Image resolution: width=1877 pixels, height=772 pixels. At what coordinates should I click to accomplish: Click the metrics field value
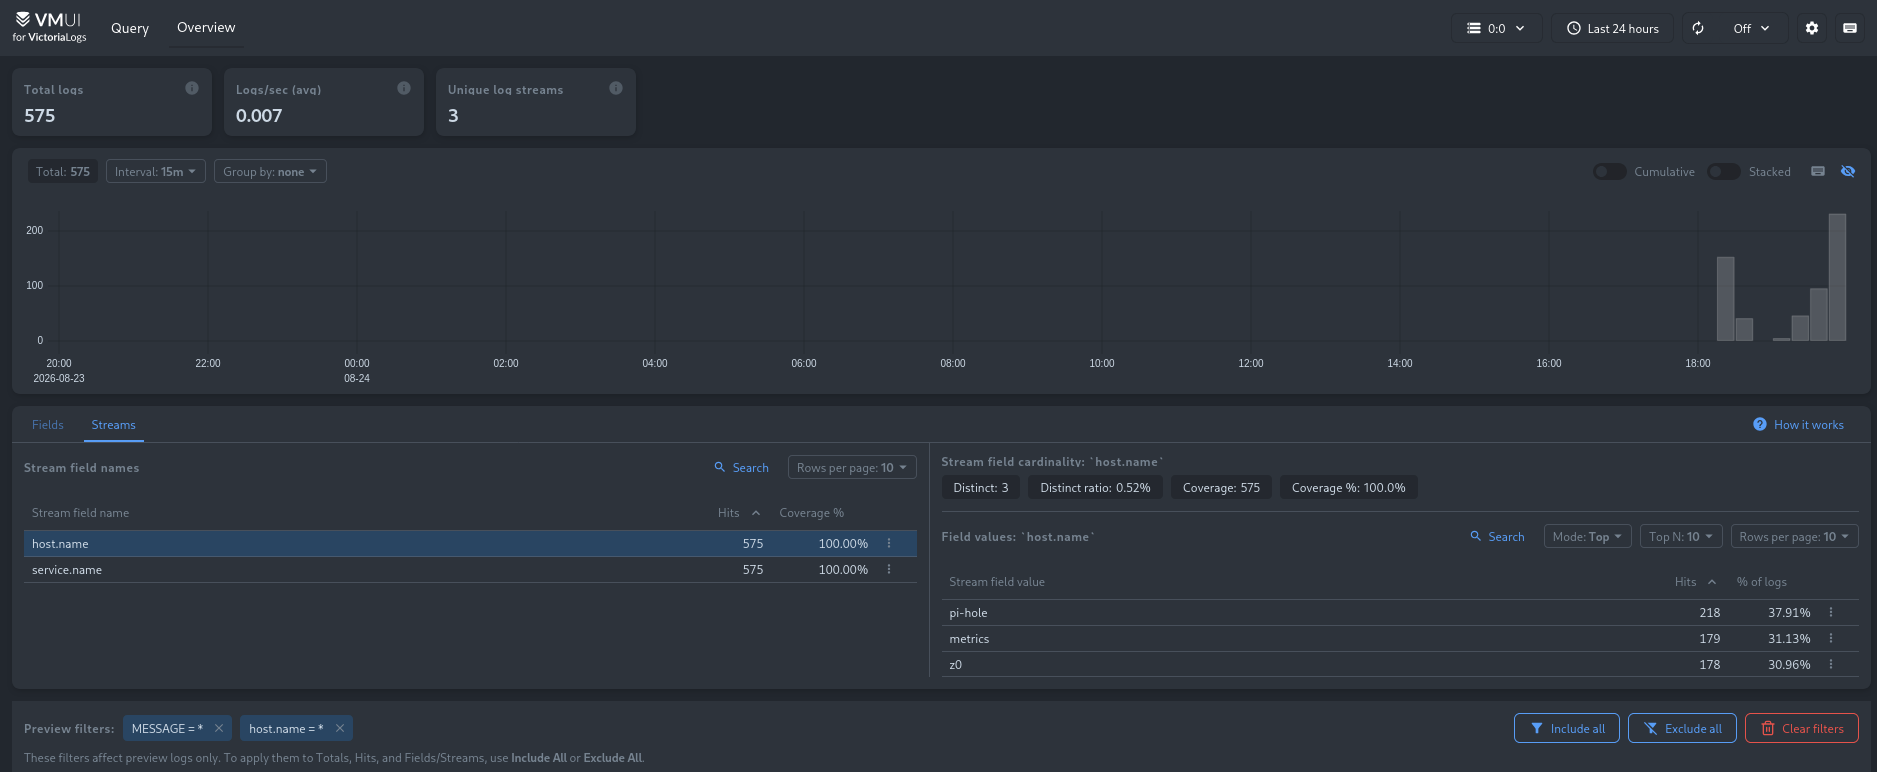pyautogui.click(x=969, y=638)
